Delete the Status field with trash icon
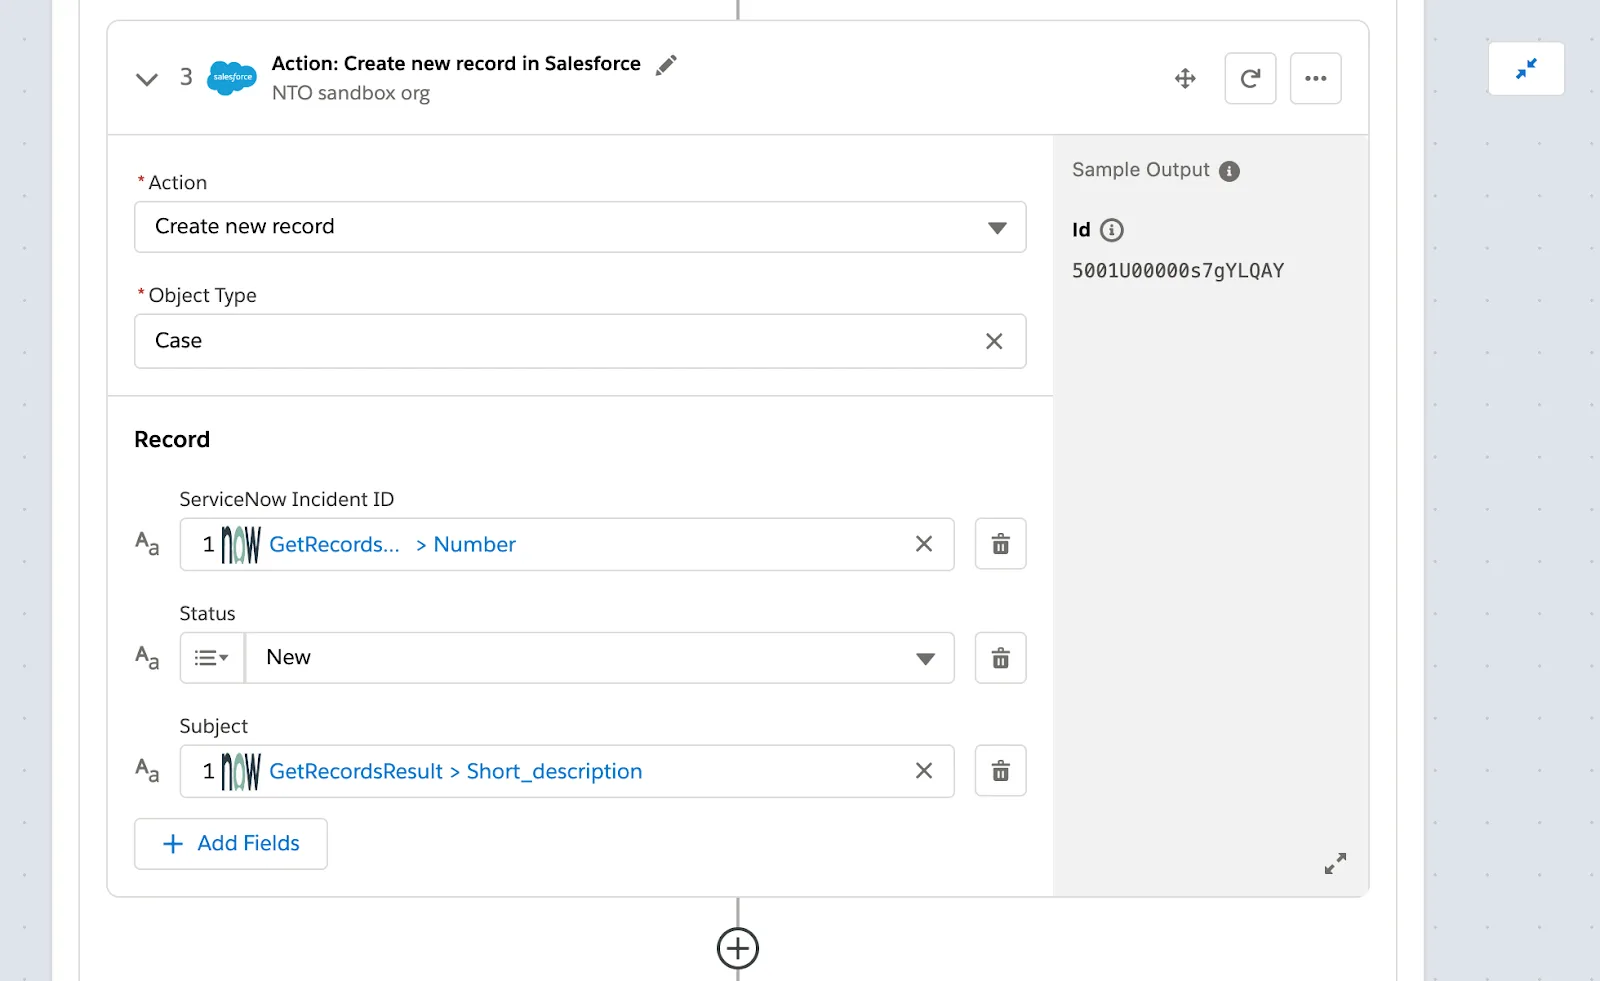The height and width of the screenshot is (981, 1600). click(1000, 657)
